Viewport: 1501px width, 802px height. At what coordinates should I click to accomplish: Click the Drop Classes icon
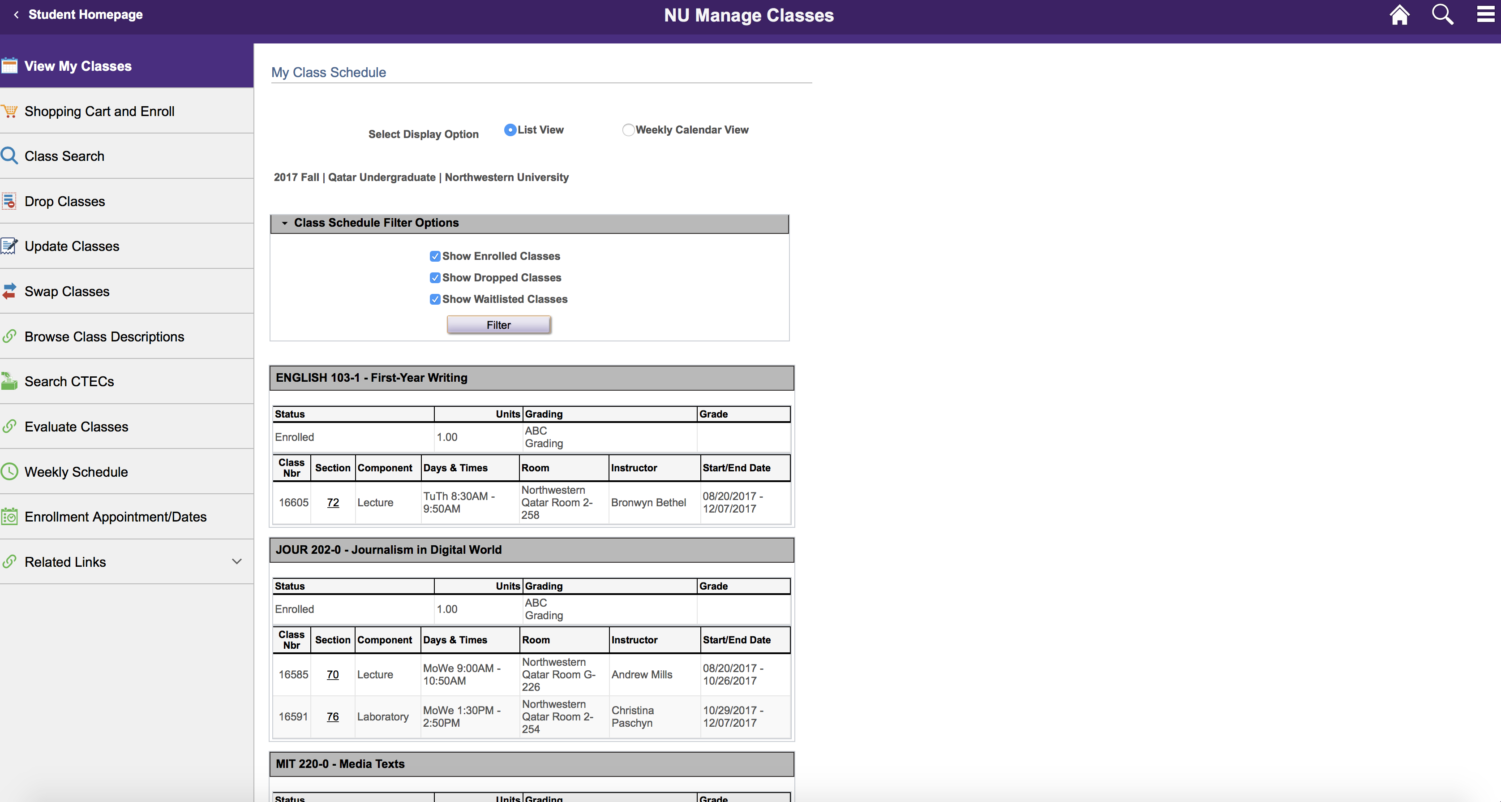click(9, 201)
